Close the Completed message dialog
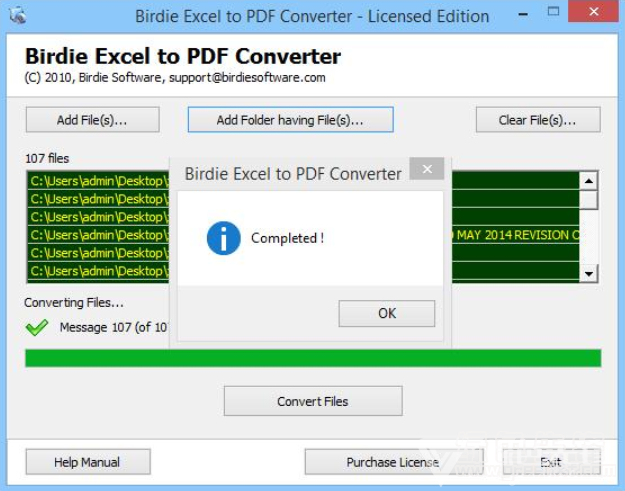 (x=427, y=169)
